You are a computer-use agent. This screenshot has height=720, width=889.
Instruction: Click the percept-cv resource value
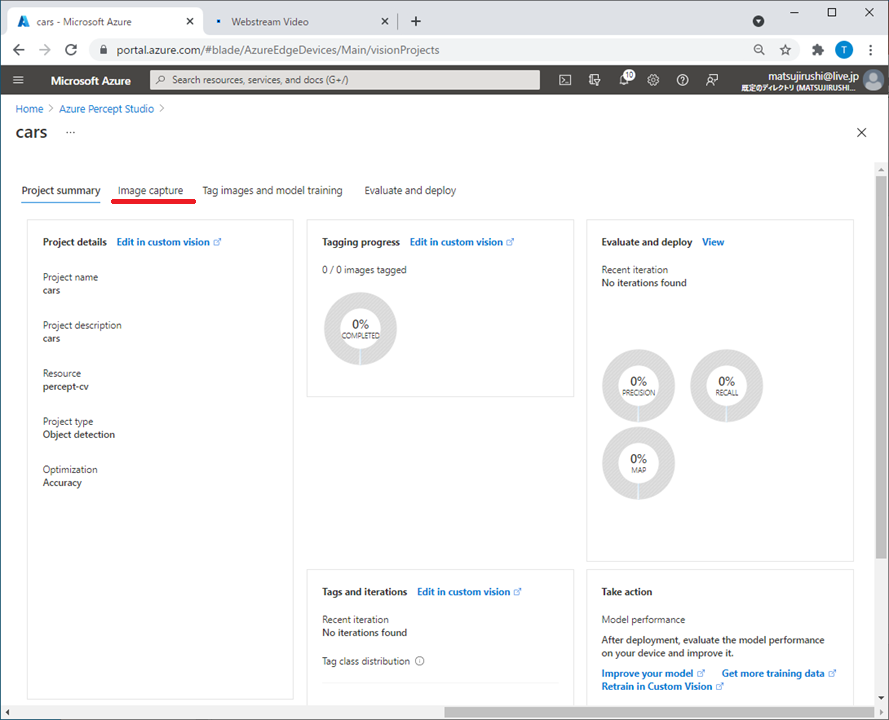[66, 387]
